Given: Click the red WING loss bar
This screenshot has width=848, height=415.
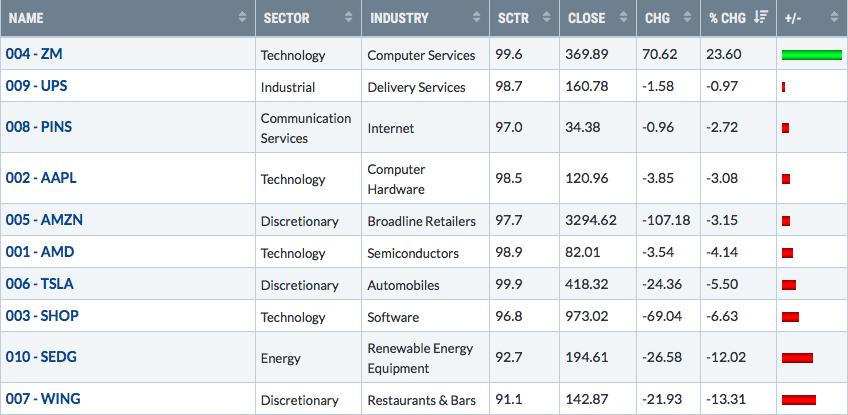Looking at the screenshot, I should [799, 400].
